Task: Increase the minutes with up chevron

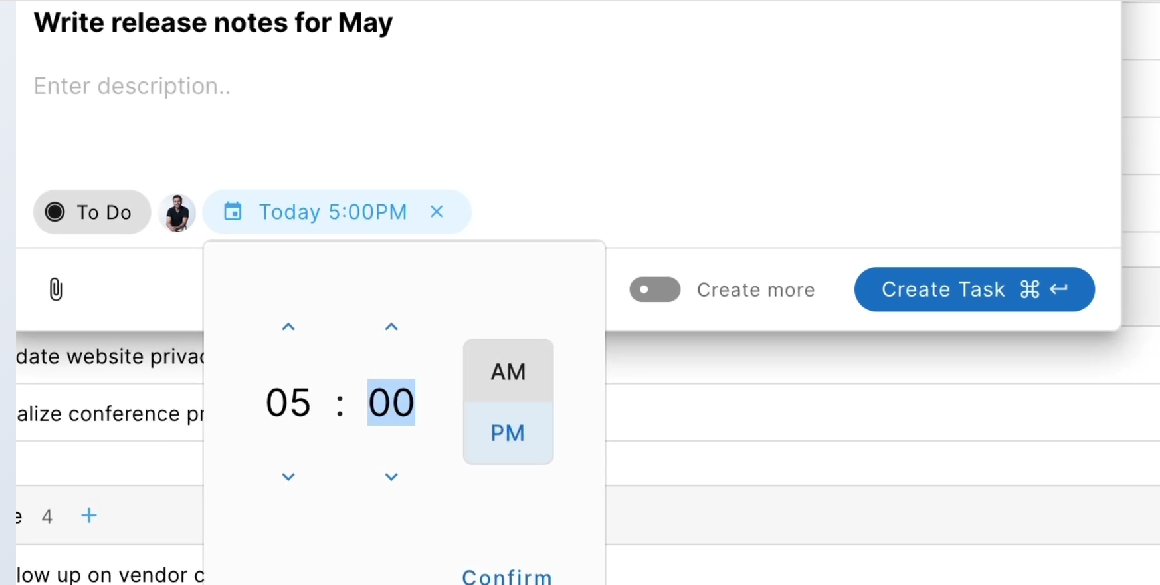Action: 391,327
